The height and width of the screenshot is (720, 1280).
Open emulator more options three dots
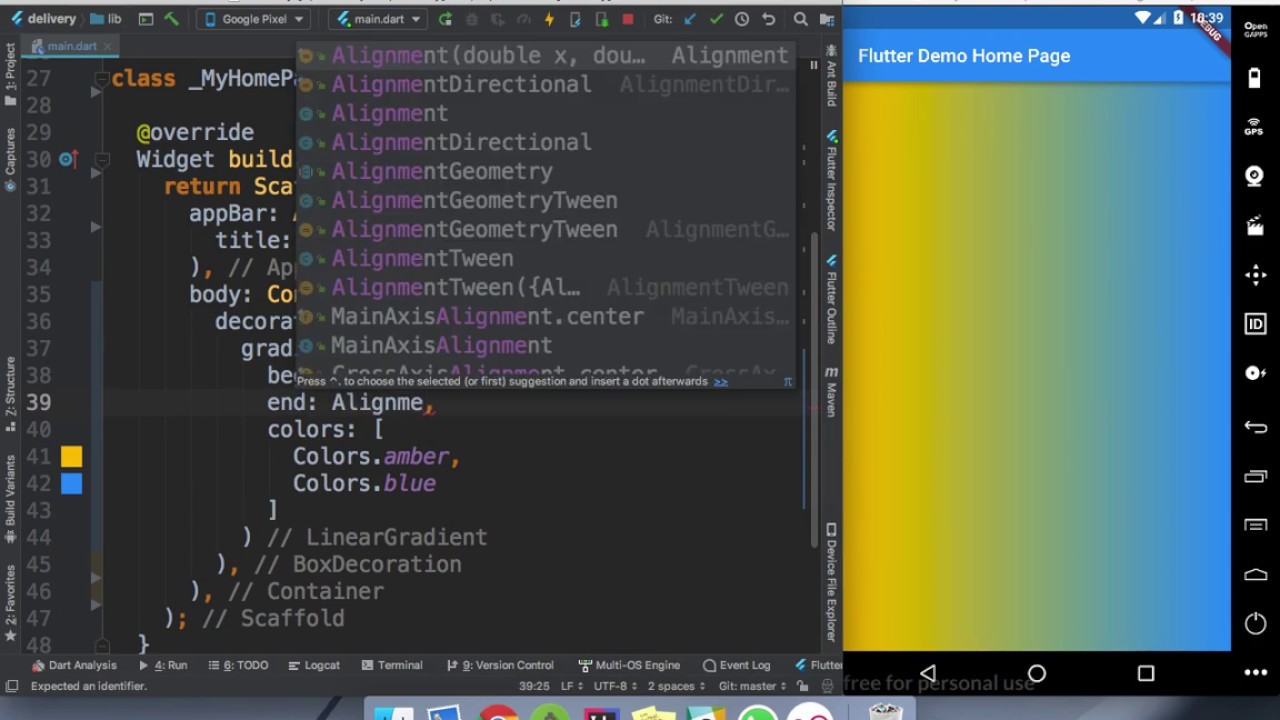point(1255,673)
